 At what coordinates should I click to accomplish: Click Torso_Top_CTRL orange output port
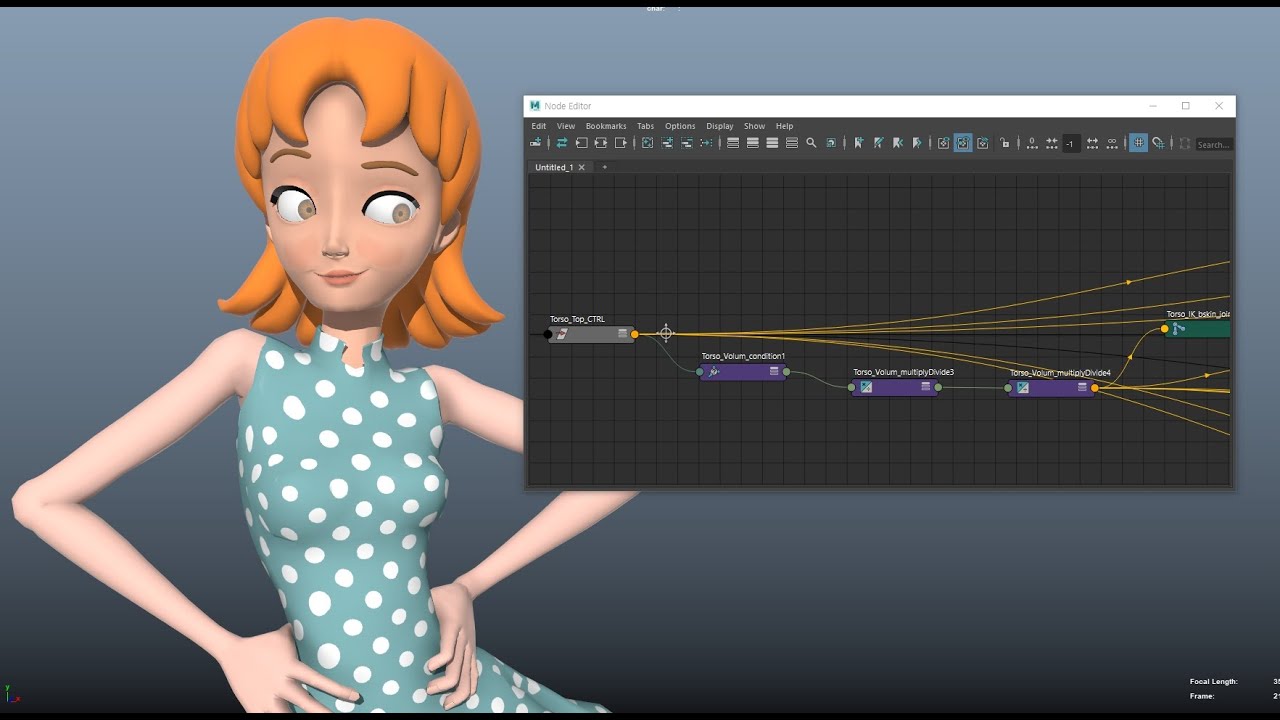coord(635,334)
